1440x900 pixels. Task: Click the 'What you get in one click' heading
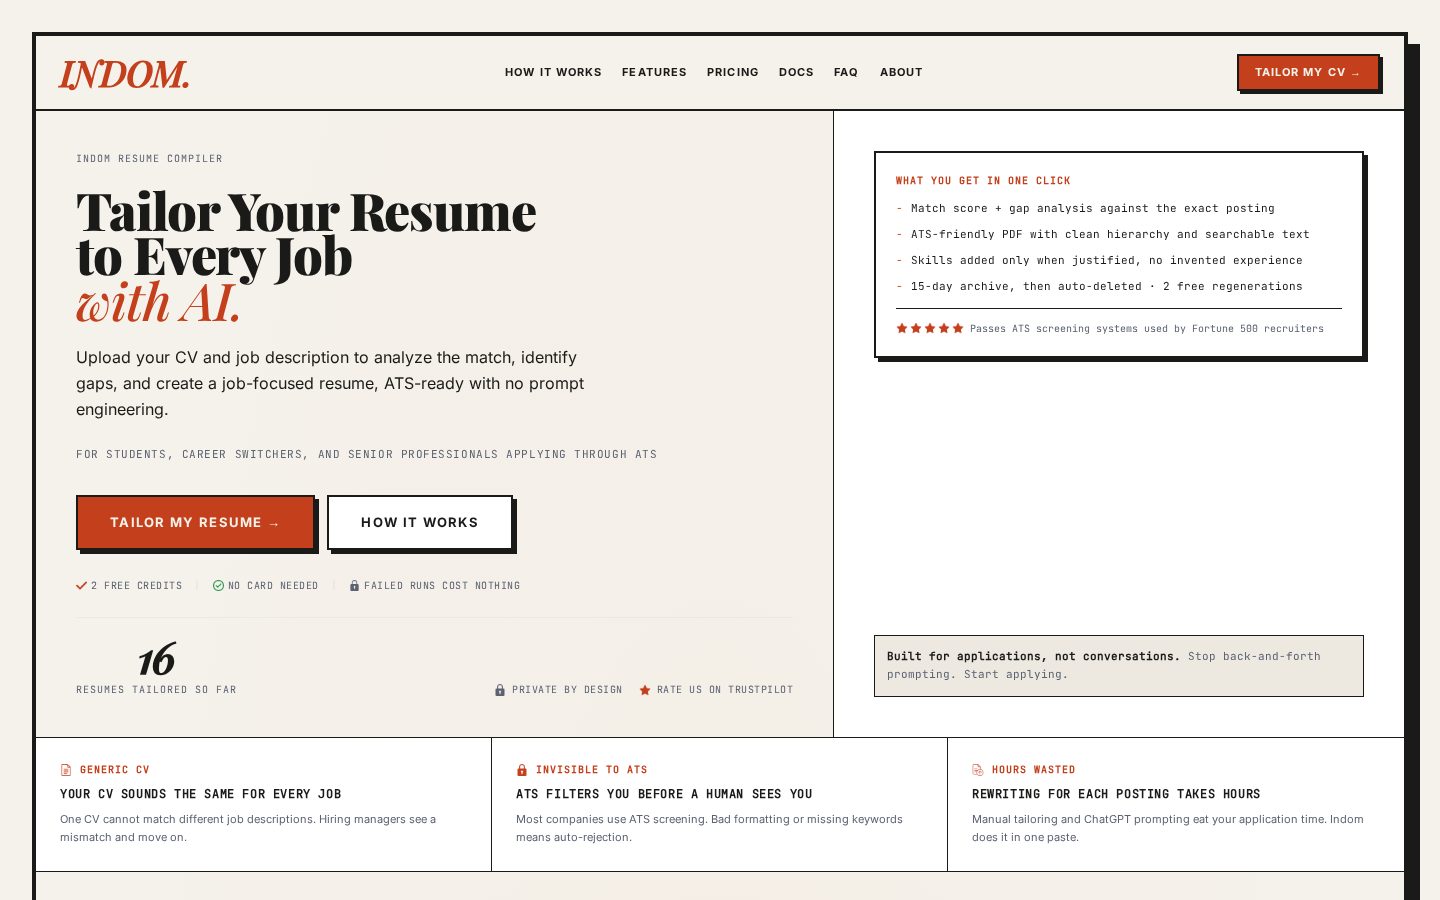[983, 181]
